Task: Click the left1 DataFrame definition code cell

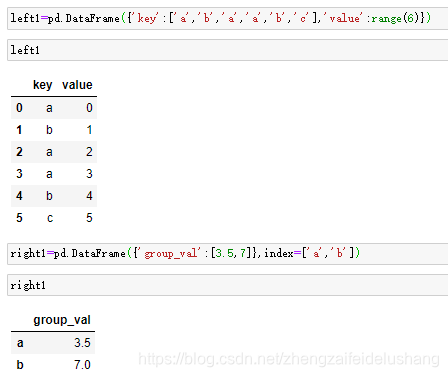Action: pos(228,19)
